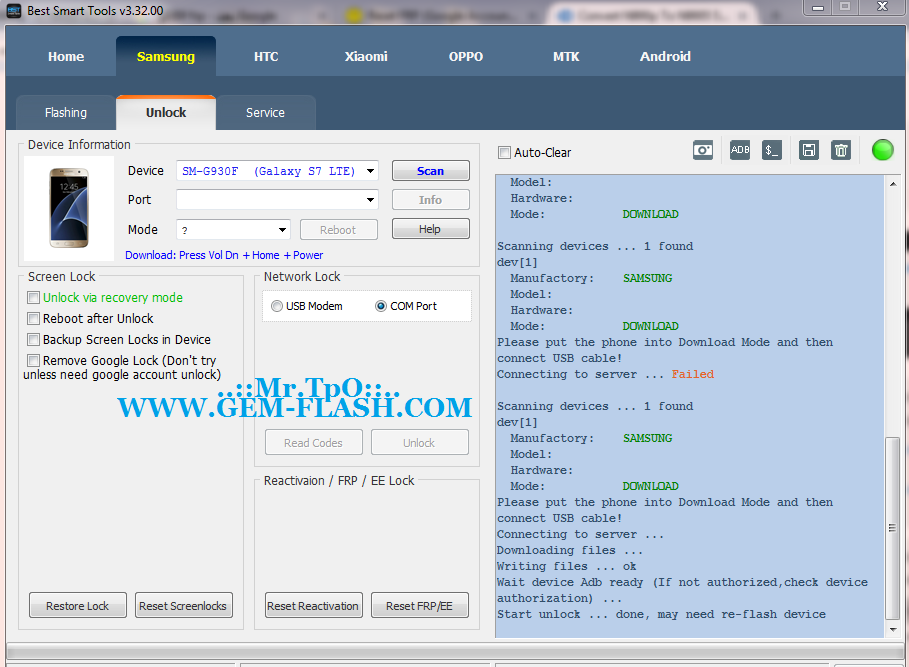909x667 pixels.
Task: Click the Reset Screenlocks button
Action: click(x=183, y=606)
